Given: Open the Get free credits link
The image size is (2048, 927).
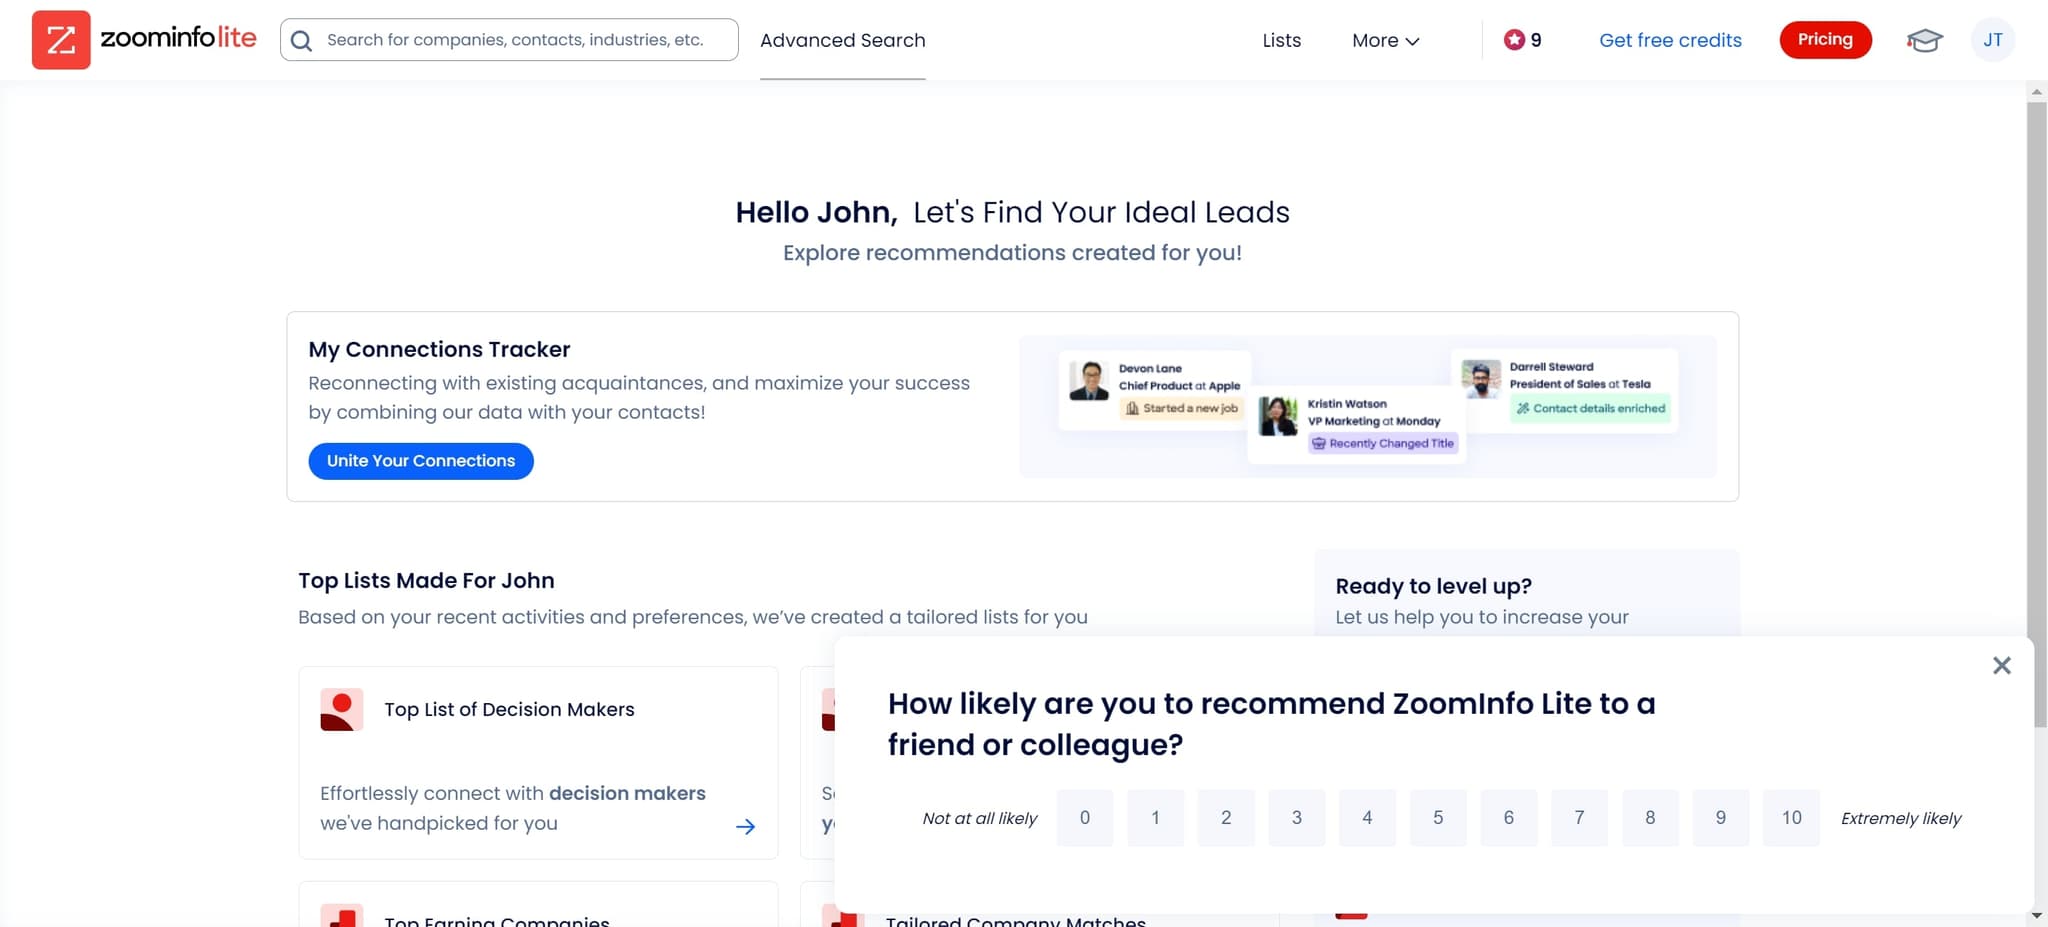Looking at the screenshot, I should click(1670, 40).
